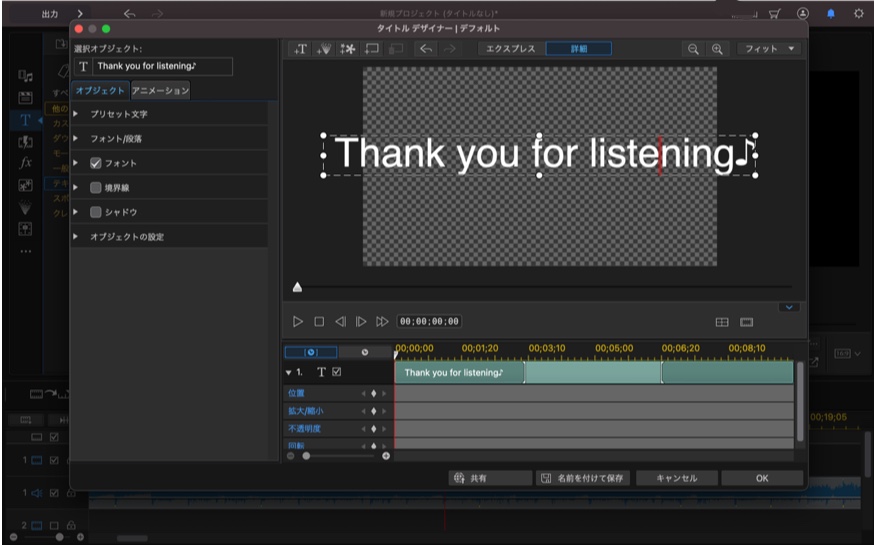Stop the title preview playback
The image size is (874, 545).
[x=319, y=322]
